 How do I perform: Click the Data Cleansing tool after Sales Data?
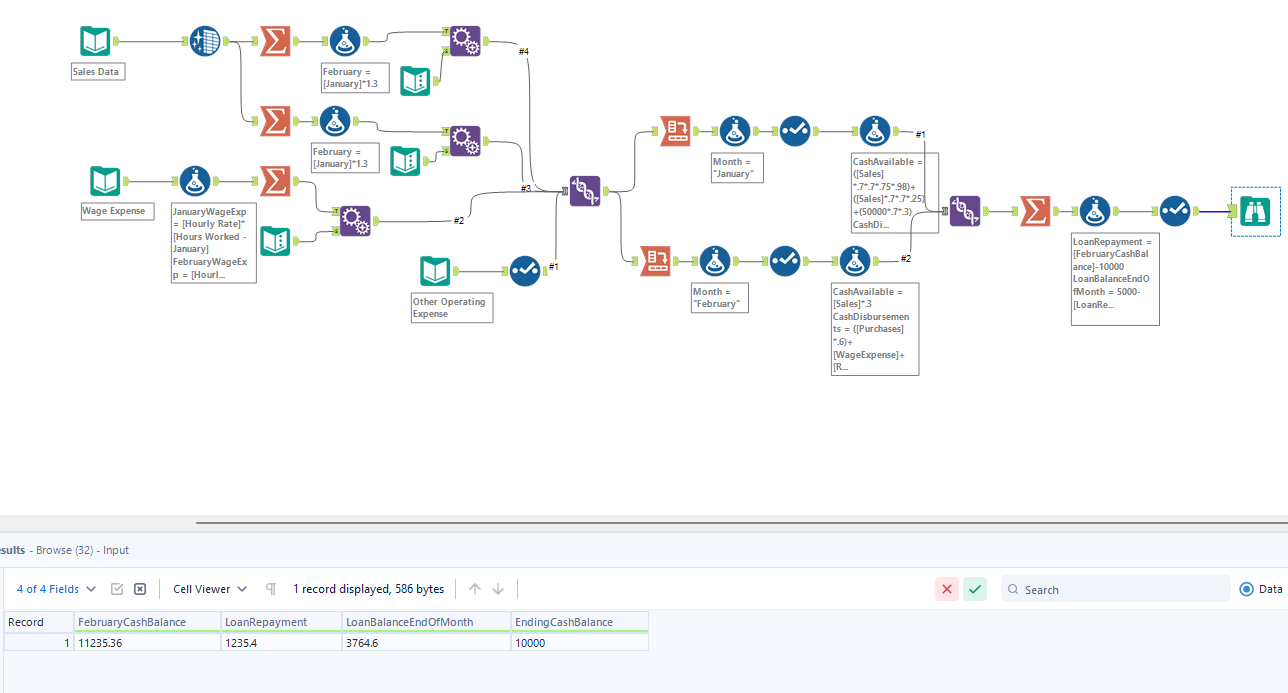205,41
